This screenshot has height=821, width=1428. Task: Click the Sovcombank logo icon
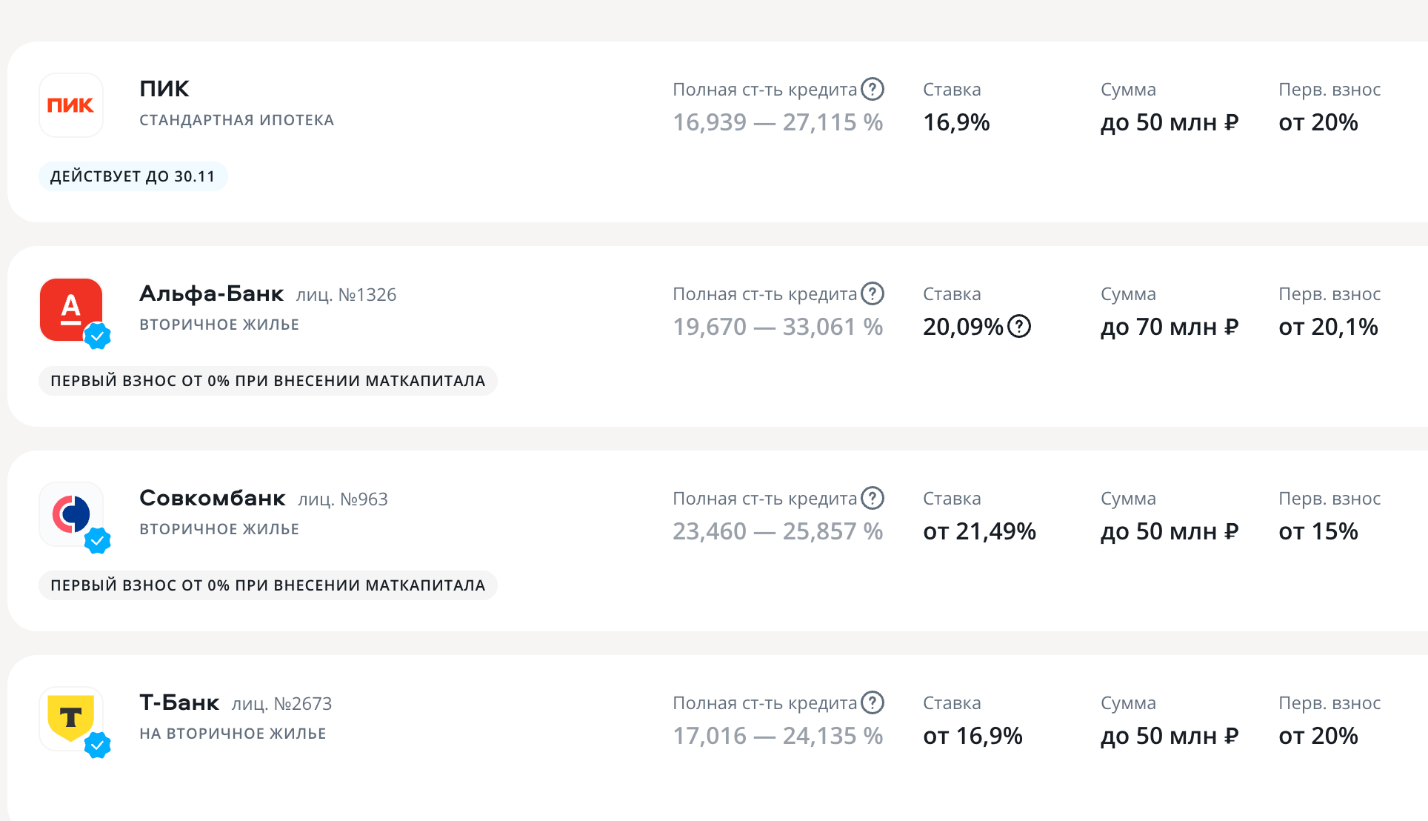(71, 514)
